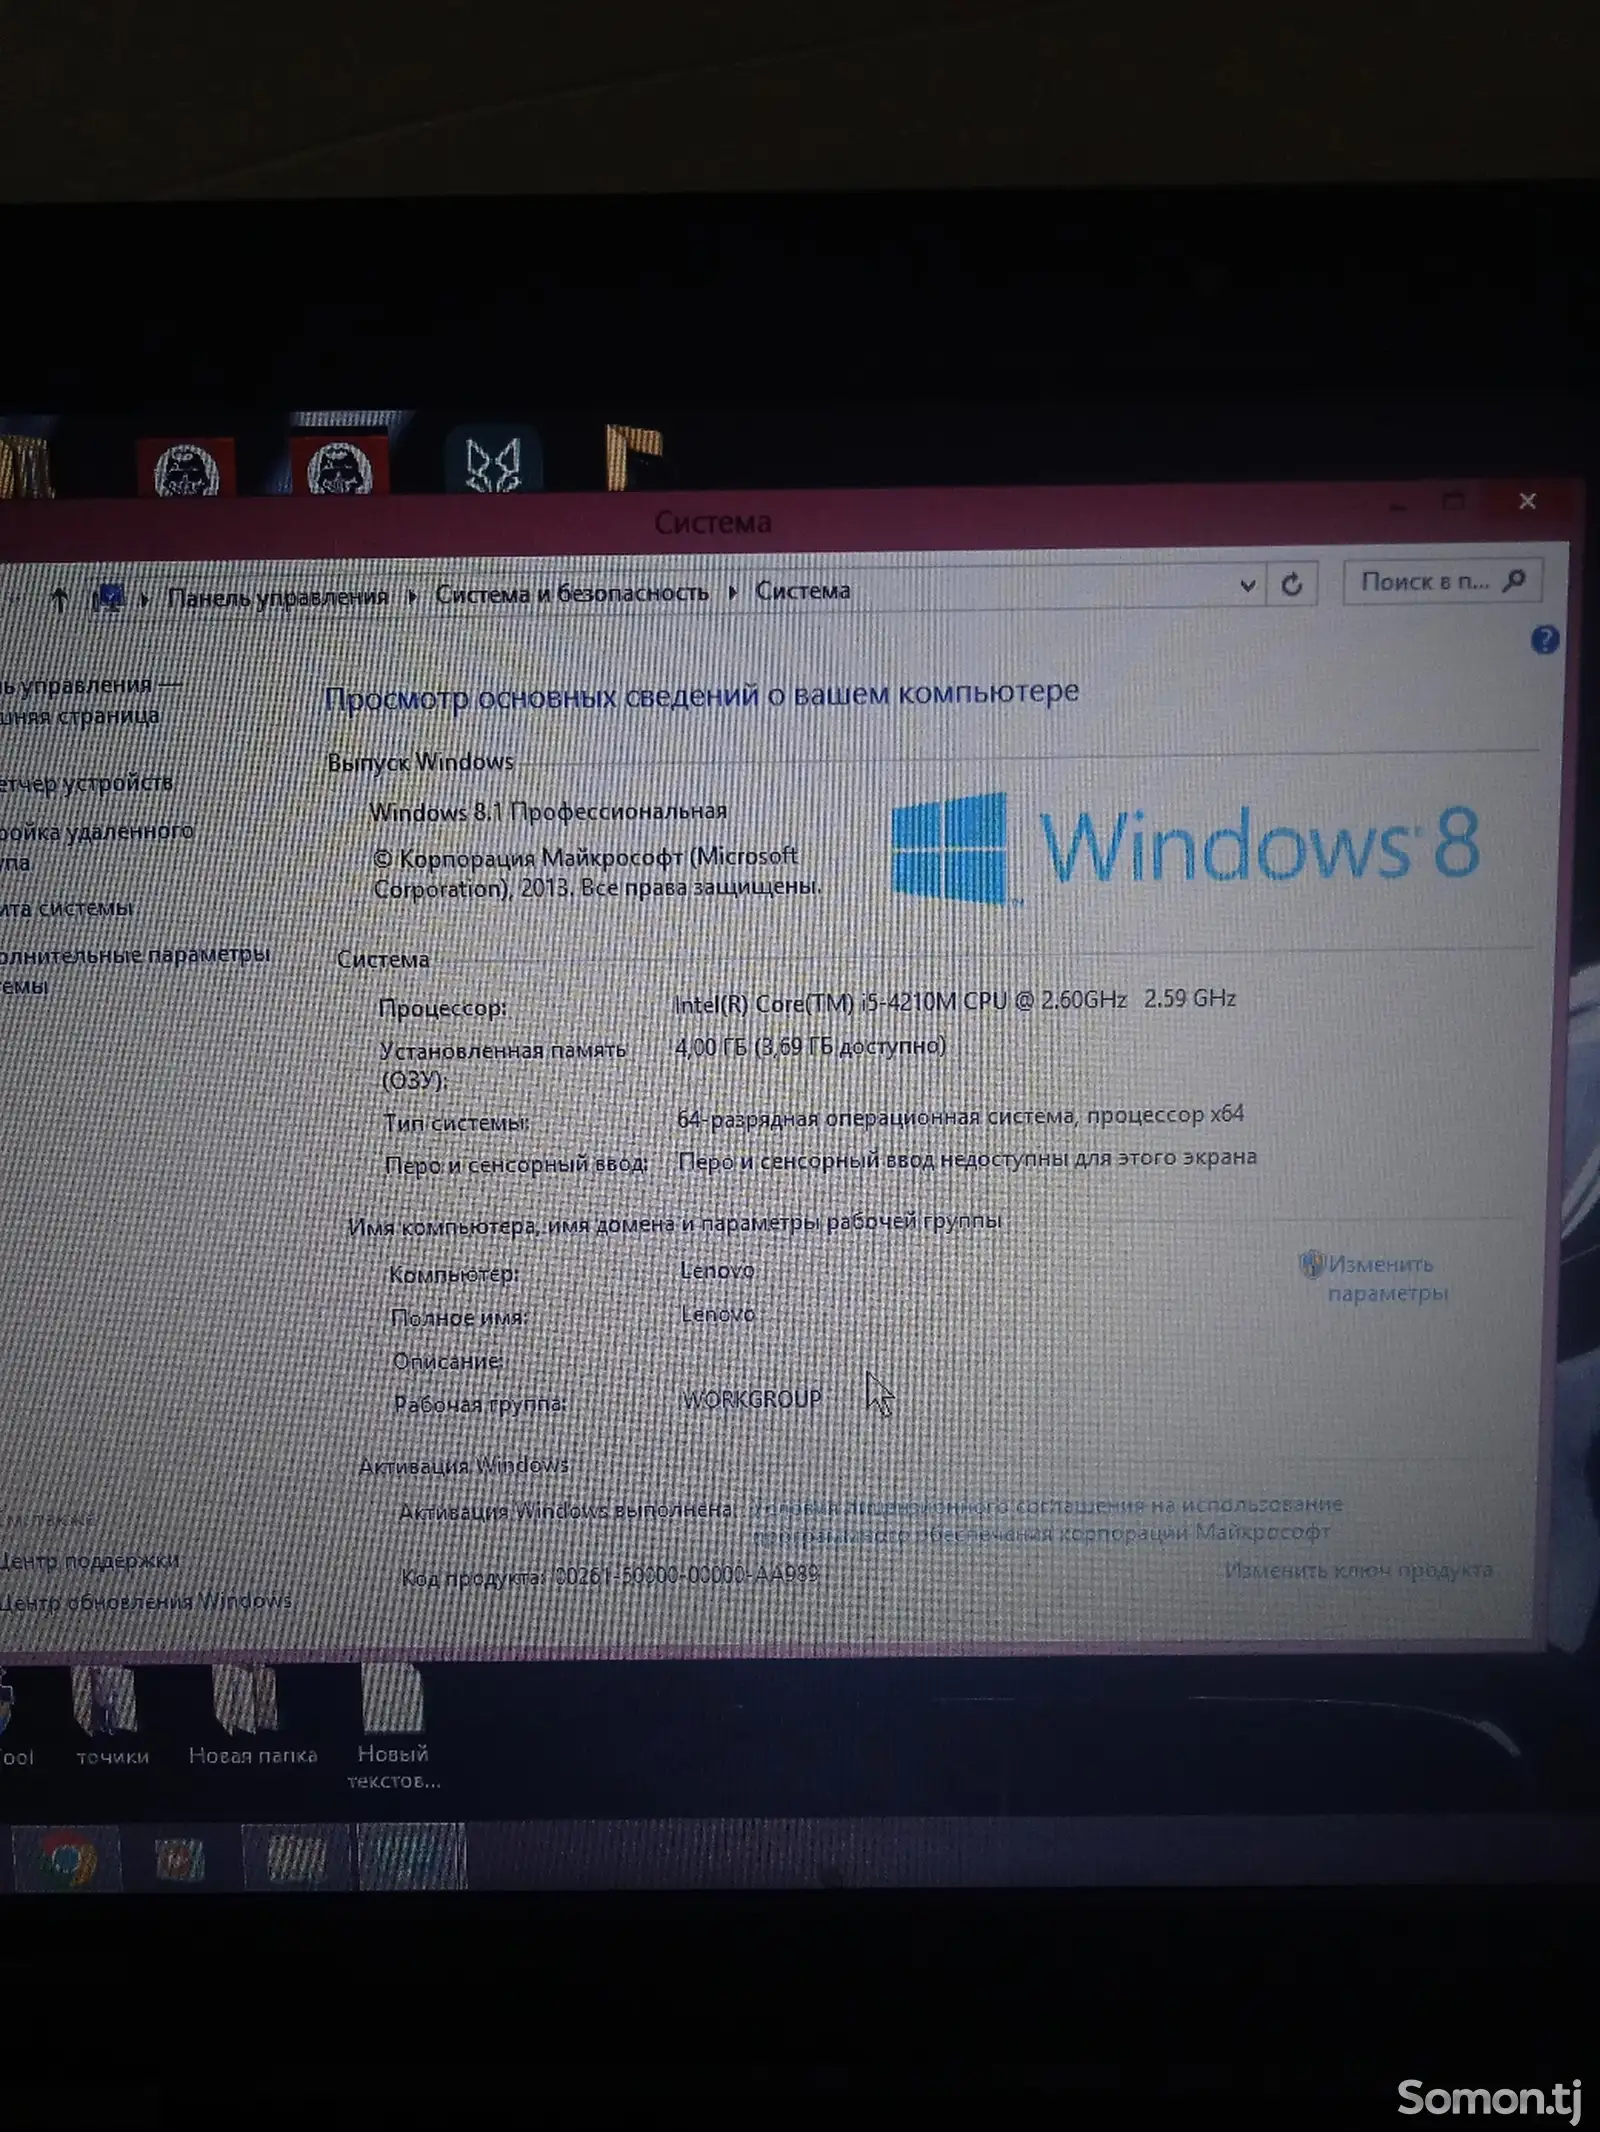Select the Новый текстов... desktop file

click(393, 1726)
